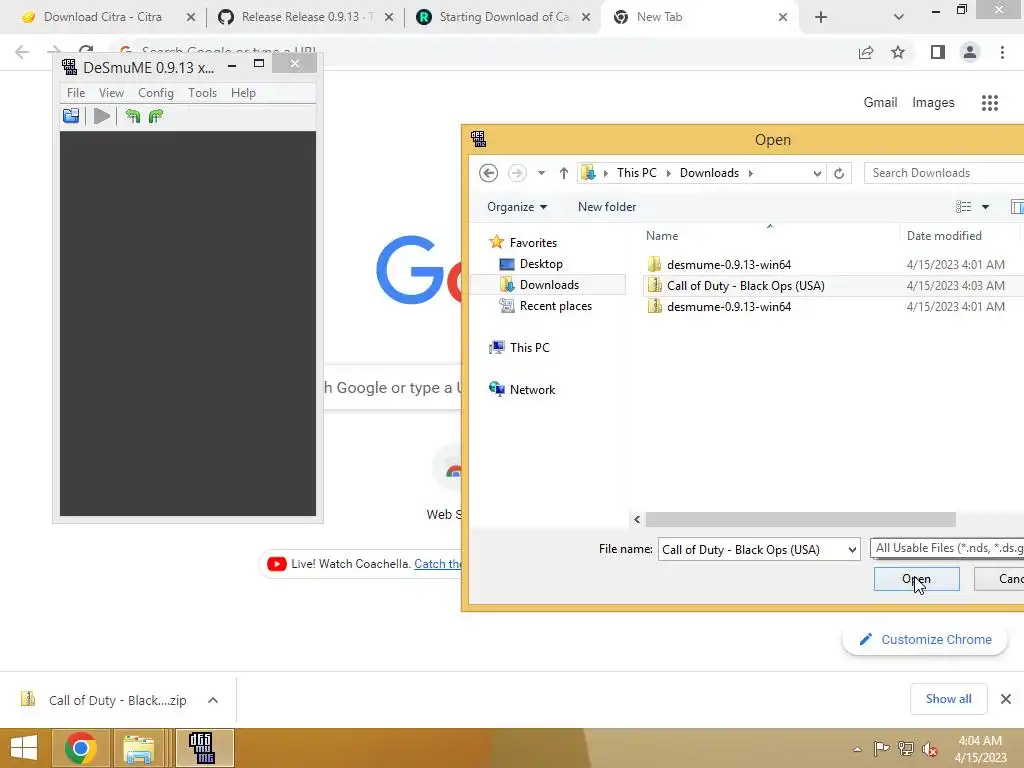Image resolution: width=1024 pixels, height=768 pixels.
Task: Open File Explorer from the taskbar
Action: click(x=138, y=748)
